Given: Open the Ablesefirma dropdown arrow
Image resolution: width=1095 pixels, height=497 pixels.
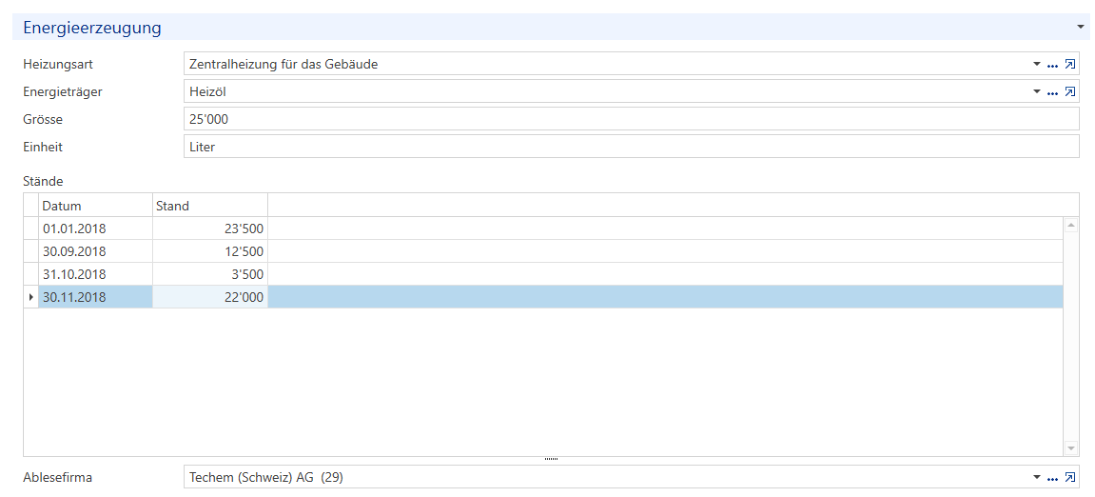Looking at the screenshot, I should coord(1036,477).
